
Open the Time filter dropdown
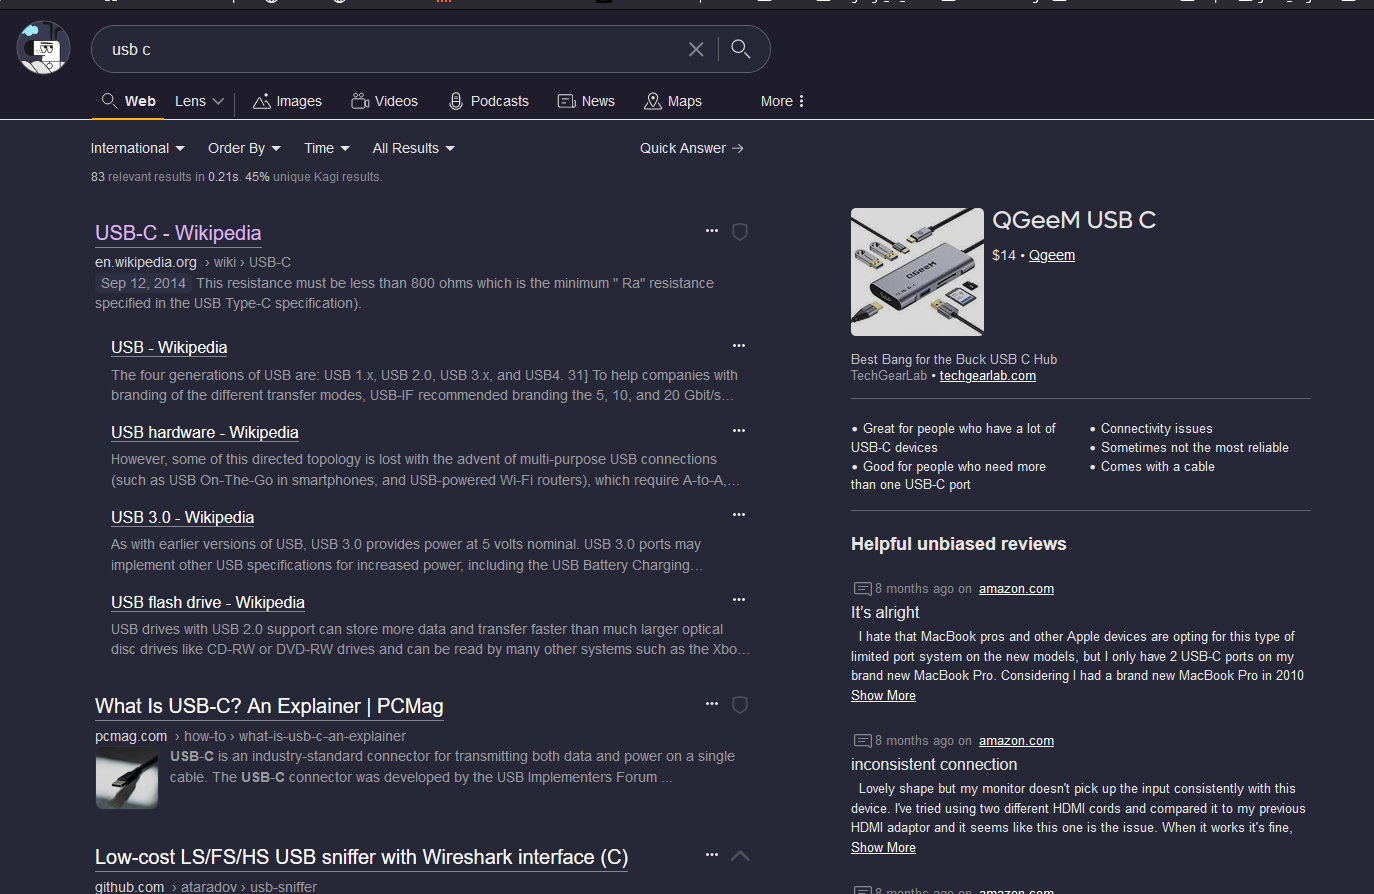(x=326, y=148)
